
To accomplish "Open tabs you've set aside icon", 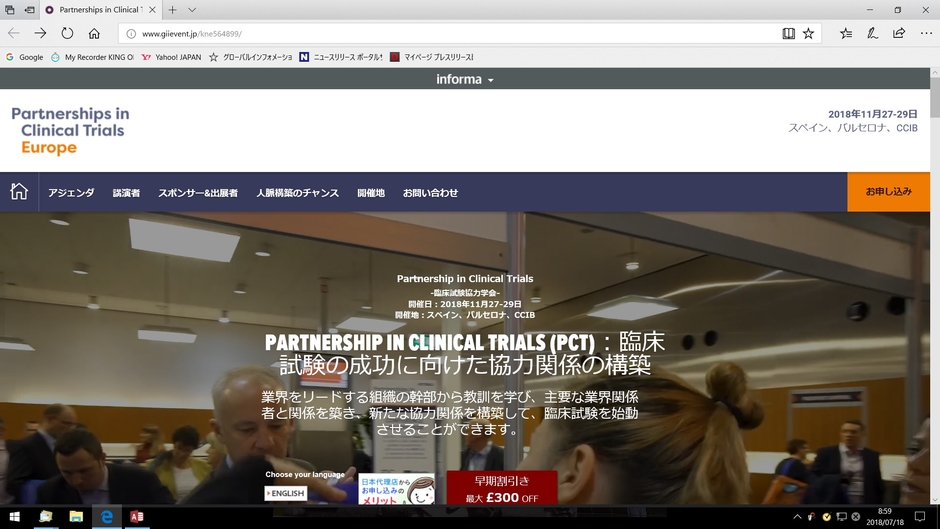I will (x=10, y=10).
